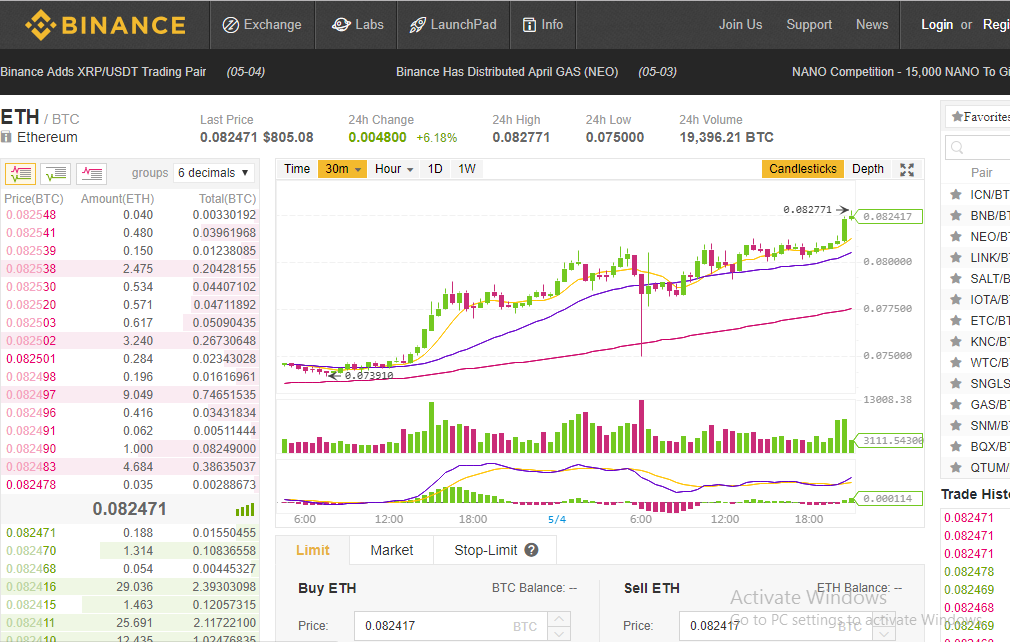Click the Favorites filter button
The width and height of the screenshot is (1010, 642).
pyautogui.click(x=980, y=117)
